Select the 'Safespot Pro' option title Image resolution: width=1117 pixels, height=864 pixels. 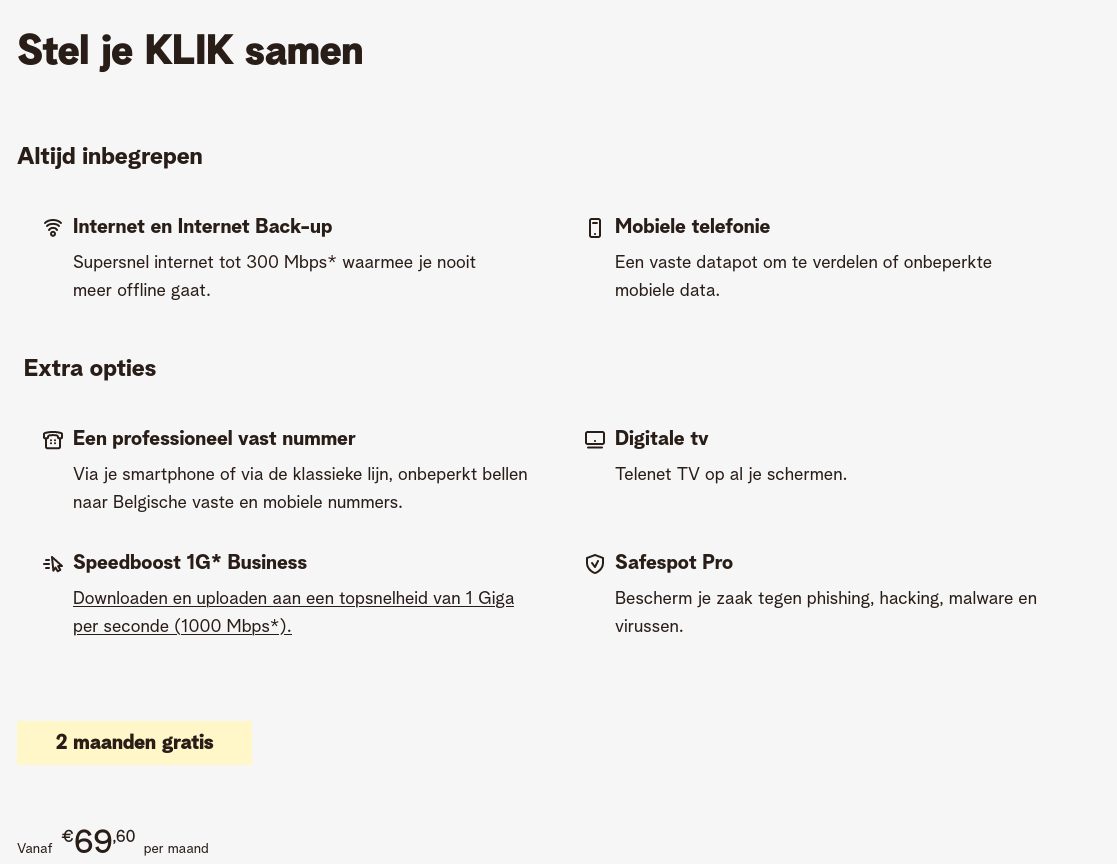[674, 563]
